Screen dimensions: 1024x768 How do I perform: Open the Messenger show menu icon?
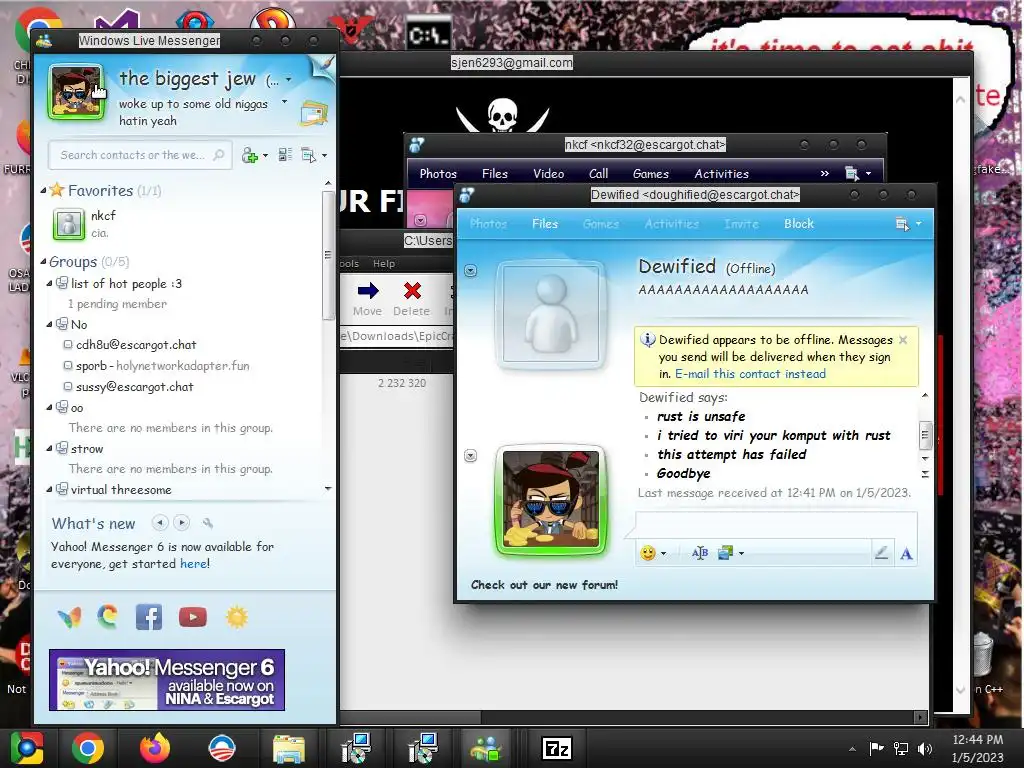coord(308,155)
